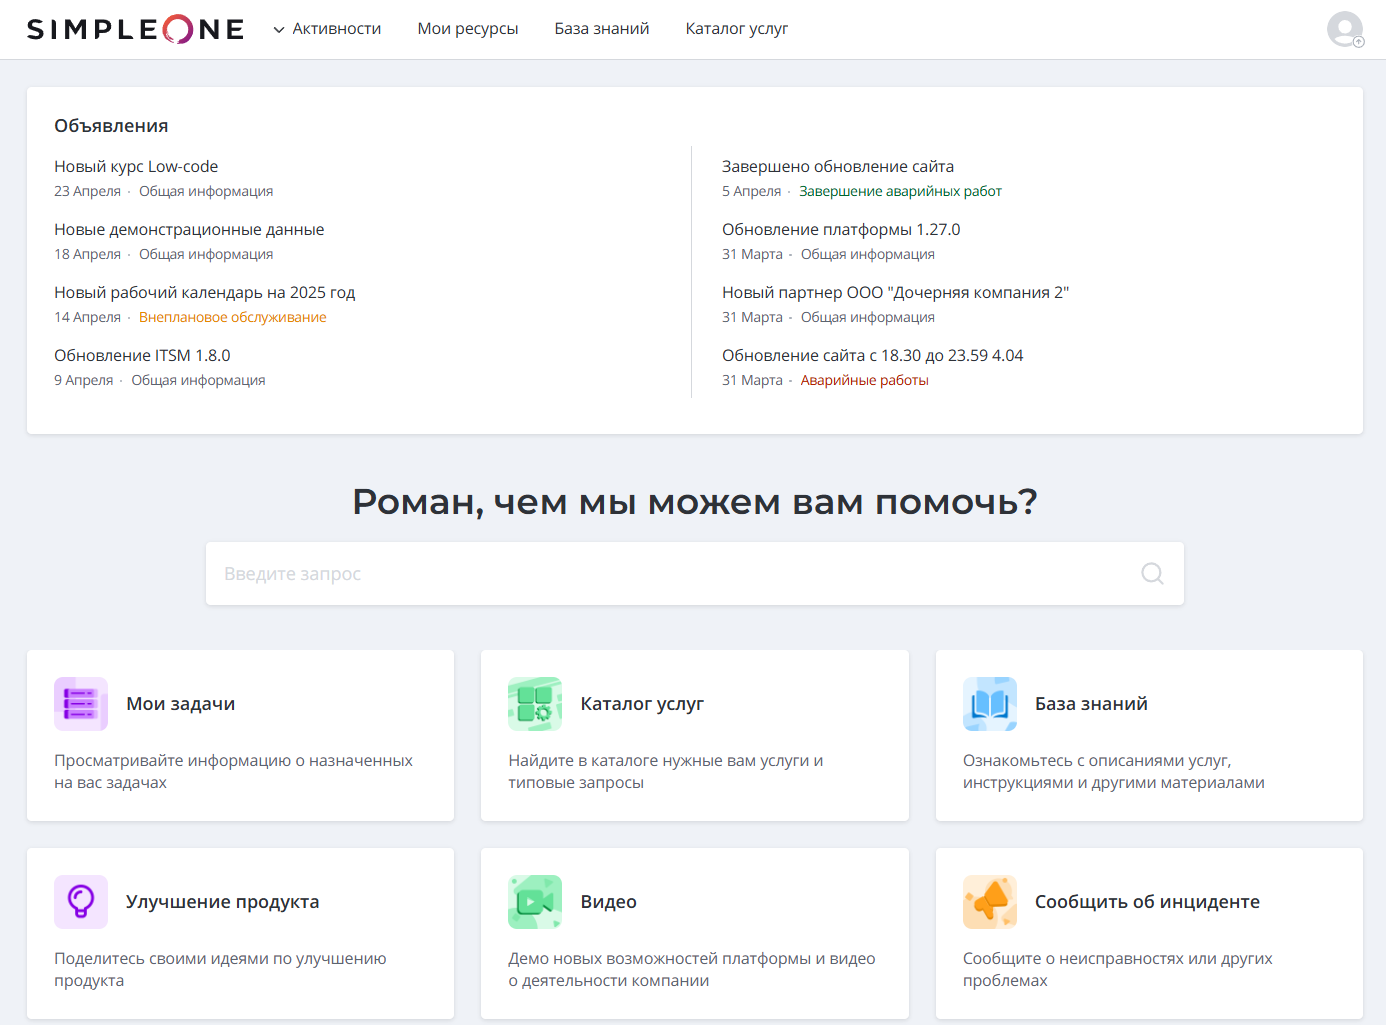Expand the Активности dropdown menu
The image size is (1386, 1025).
pos(327,29)
